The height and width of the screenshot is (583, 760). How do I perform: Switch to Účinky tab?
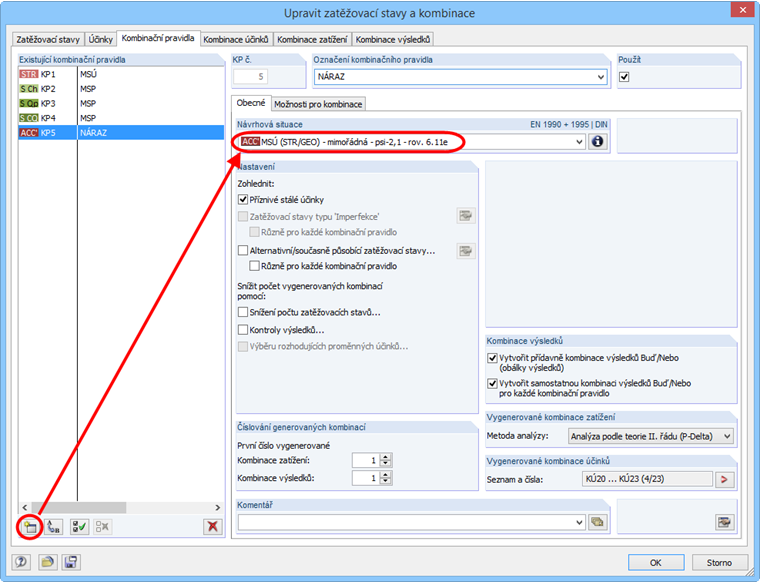[101, 40]
